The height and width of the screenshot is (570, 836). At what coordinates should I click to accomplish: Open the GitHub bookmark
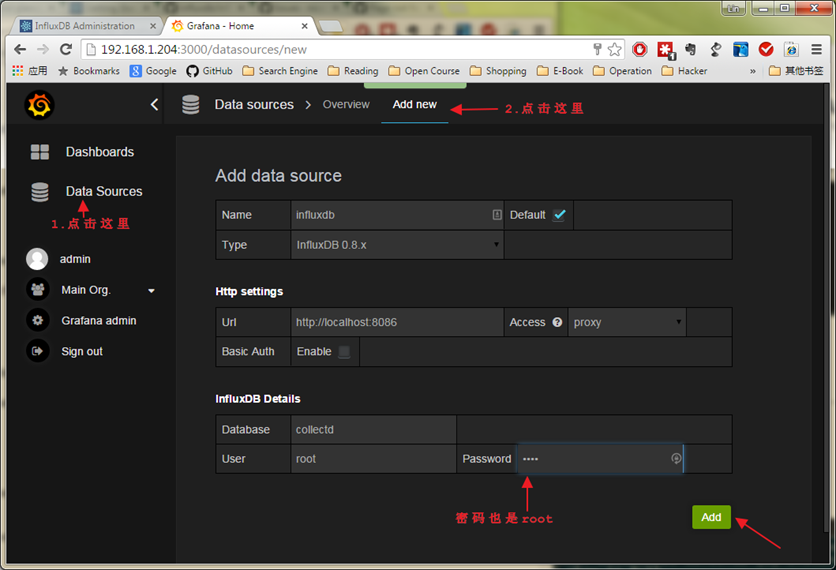coord(209,71)
